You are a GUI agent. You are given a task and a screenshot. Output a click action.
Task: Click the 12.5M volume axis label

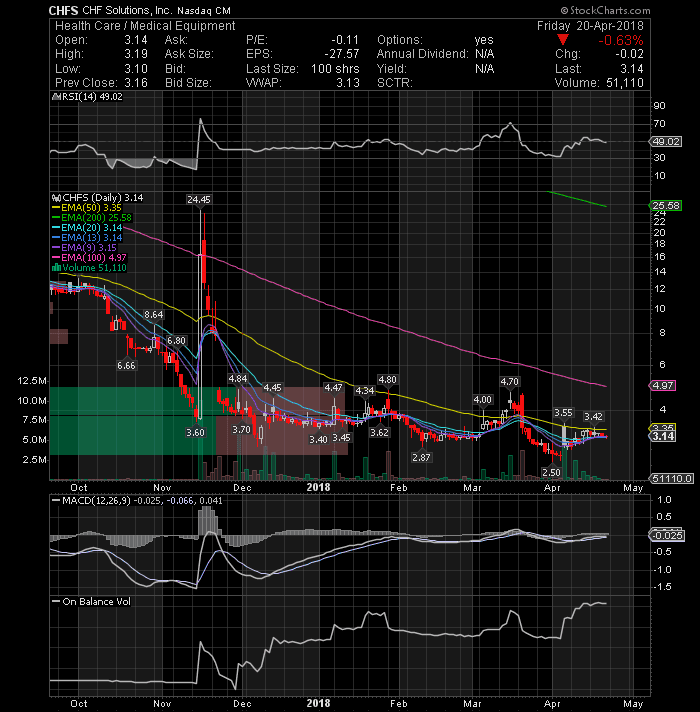tap(31, 381)
